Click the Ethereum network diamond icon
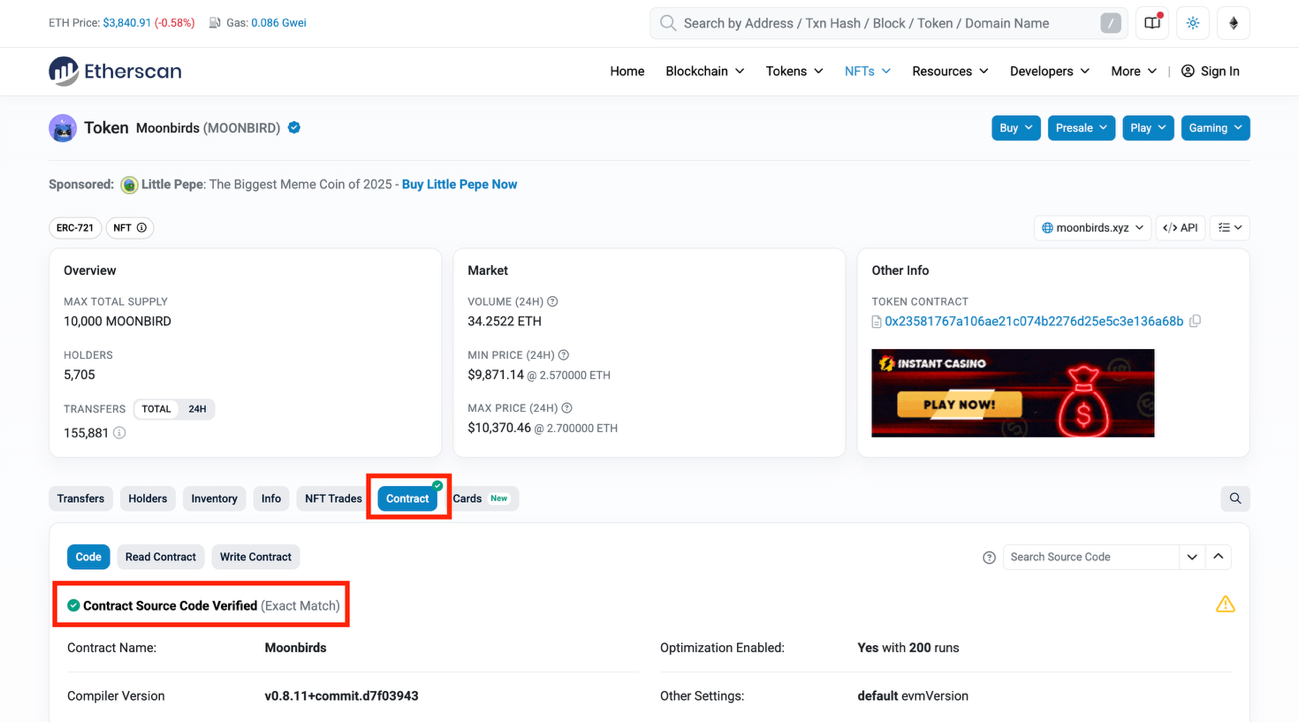Viewport: 1299px width, 722px height. [1233, 23]
